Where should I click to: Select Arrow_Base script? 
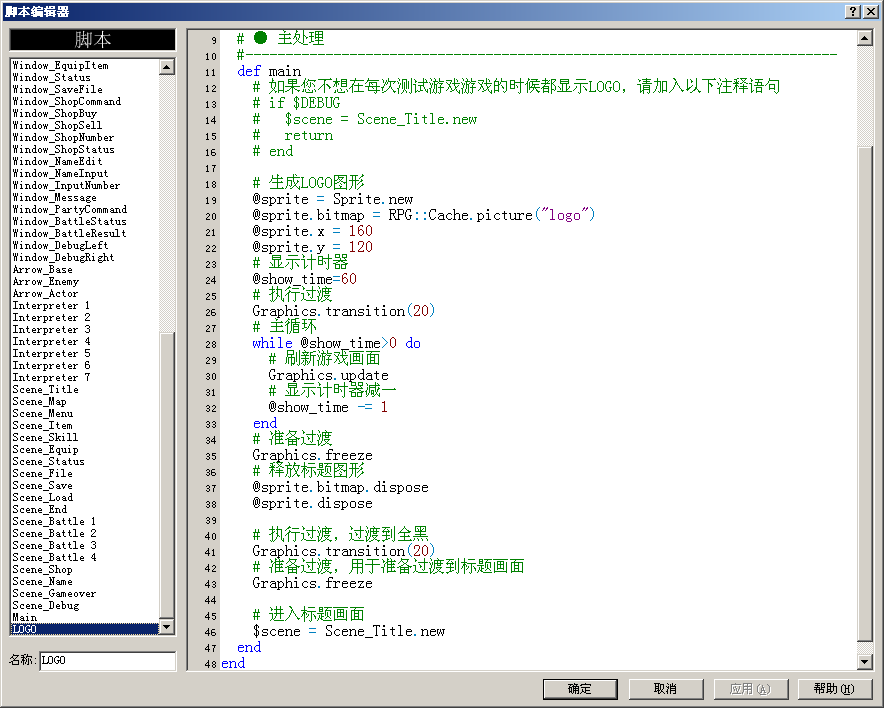coord(85,269)
